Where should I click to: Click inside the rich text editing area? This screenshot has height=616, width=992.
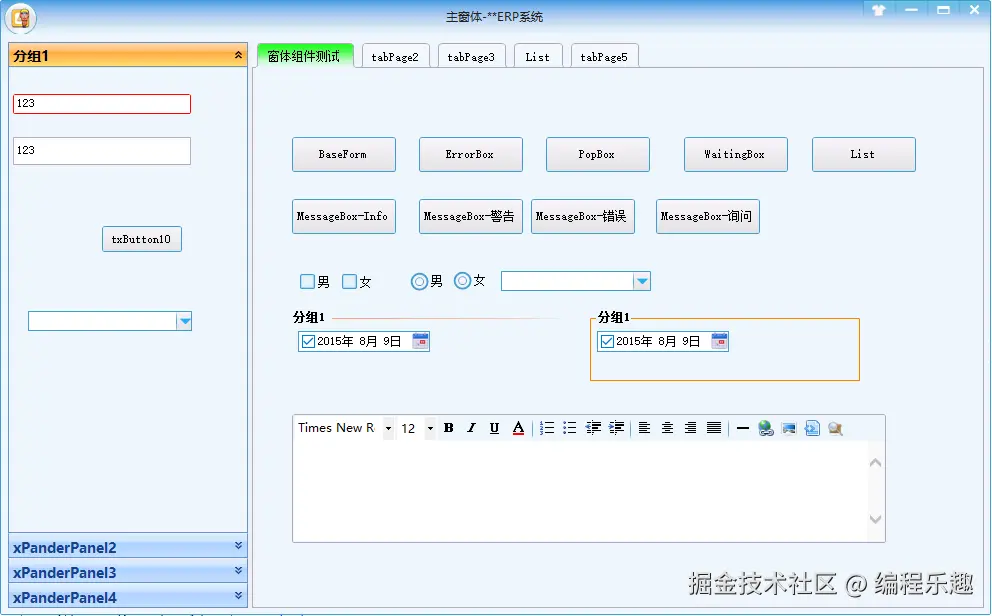(579, 490)
